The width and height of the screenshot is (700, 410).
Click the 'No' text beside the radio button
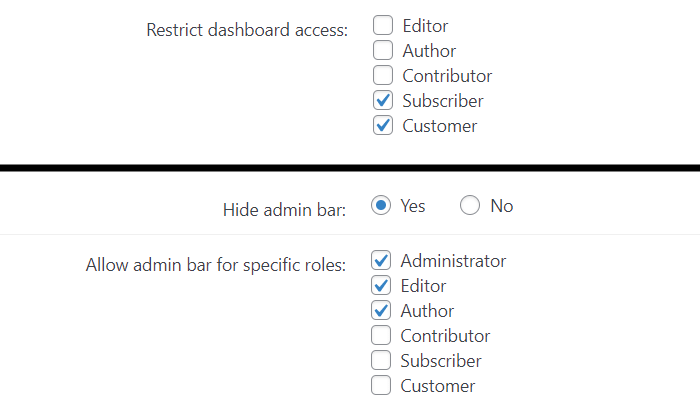[502, 206]
